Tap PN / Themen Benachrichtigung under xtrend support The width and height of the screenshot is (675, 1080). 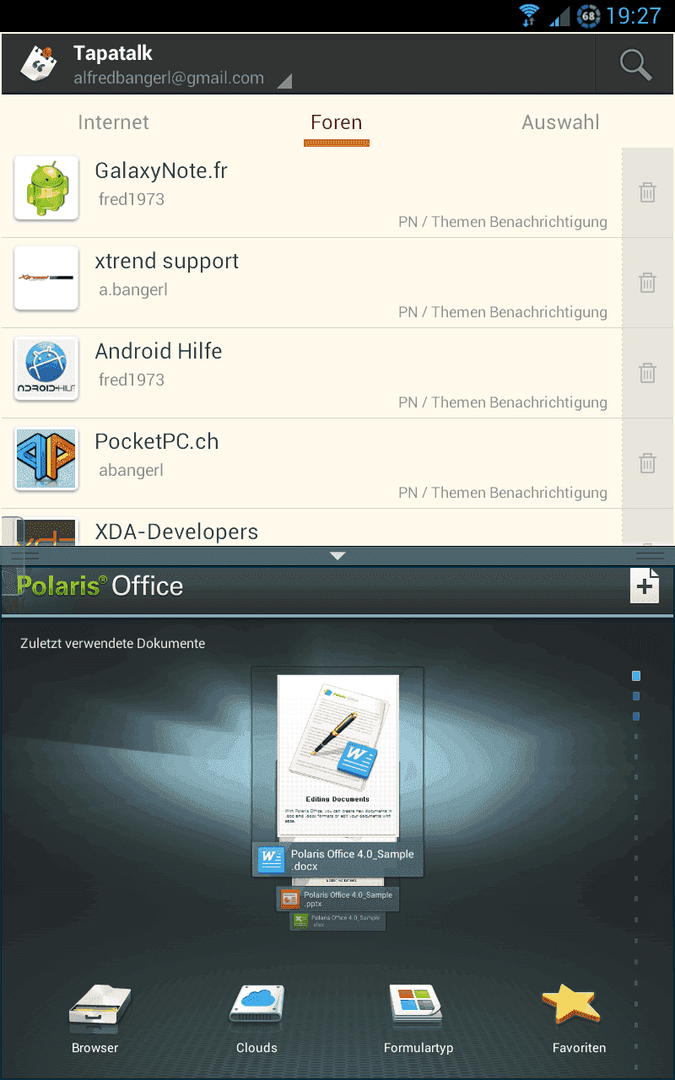[x=503, y=312]
